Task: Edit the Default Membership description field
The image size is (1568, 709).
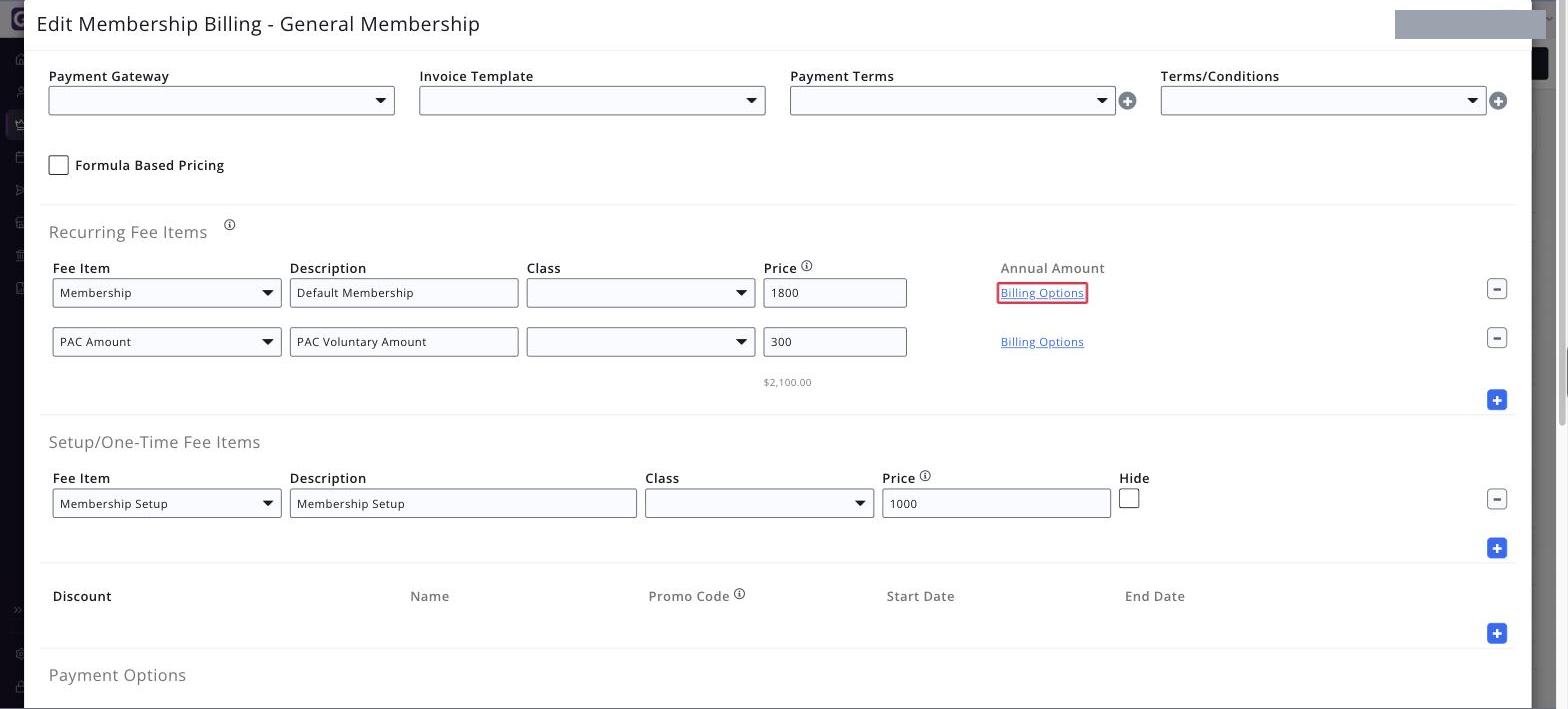Action: (404, 293)
